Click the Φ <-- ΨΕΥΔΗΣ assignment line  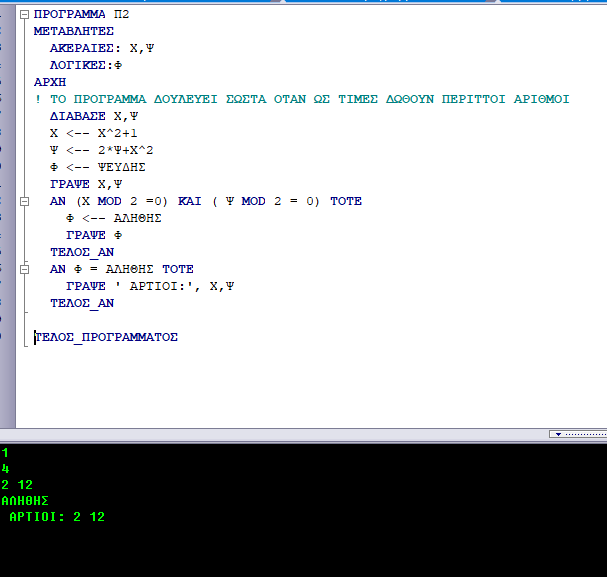pos(100,167)
